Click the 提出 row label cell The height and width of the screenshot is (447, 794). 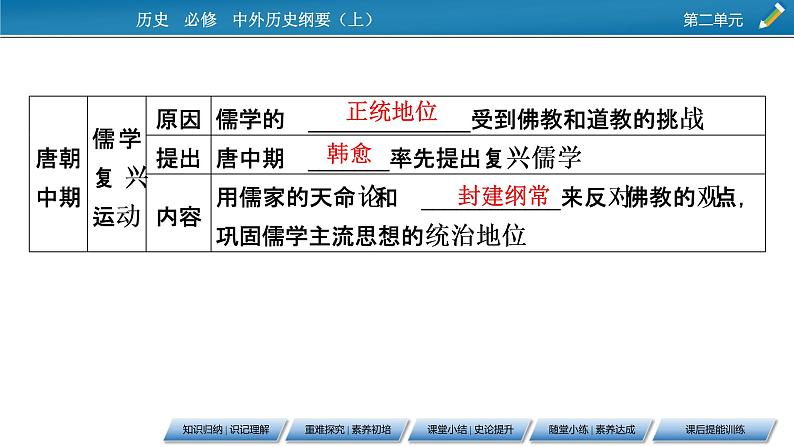178,158
